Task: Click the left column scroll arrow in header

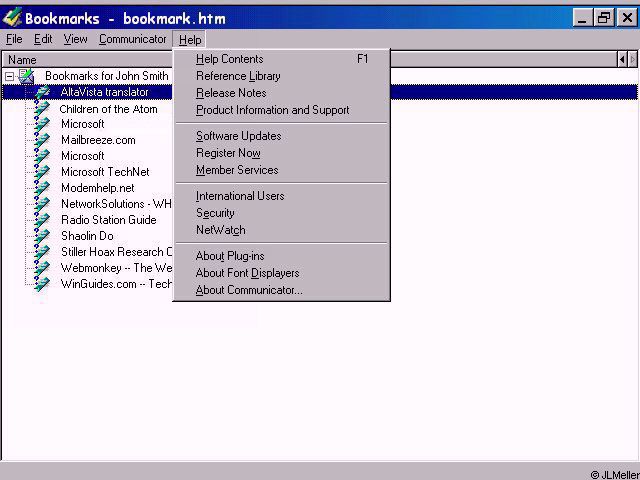Action: pyautogui.click(x=622, y=60)
